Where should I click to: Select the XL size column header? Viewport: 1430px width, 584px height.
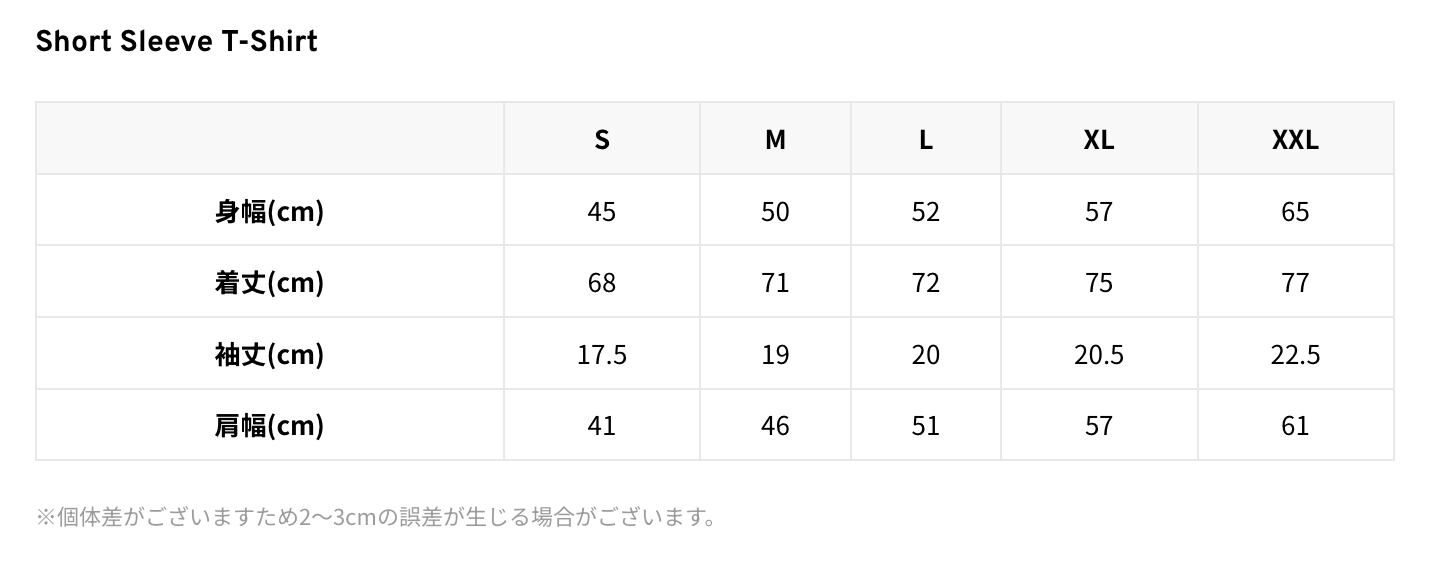pos(1098,139)
